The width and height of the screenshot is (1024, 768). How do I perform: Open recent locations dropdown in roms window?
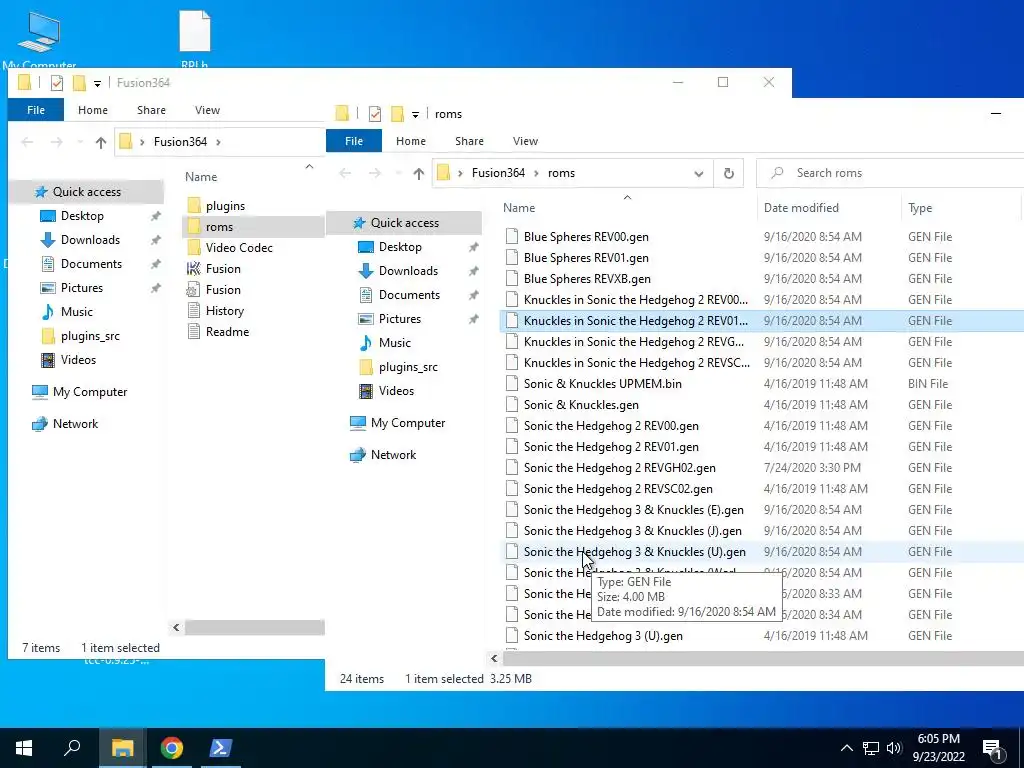tap(399, 173)
